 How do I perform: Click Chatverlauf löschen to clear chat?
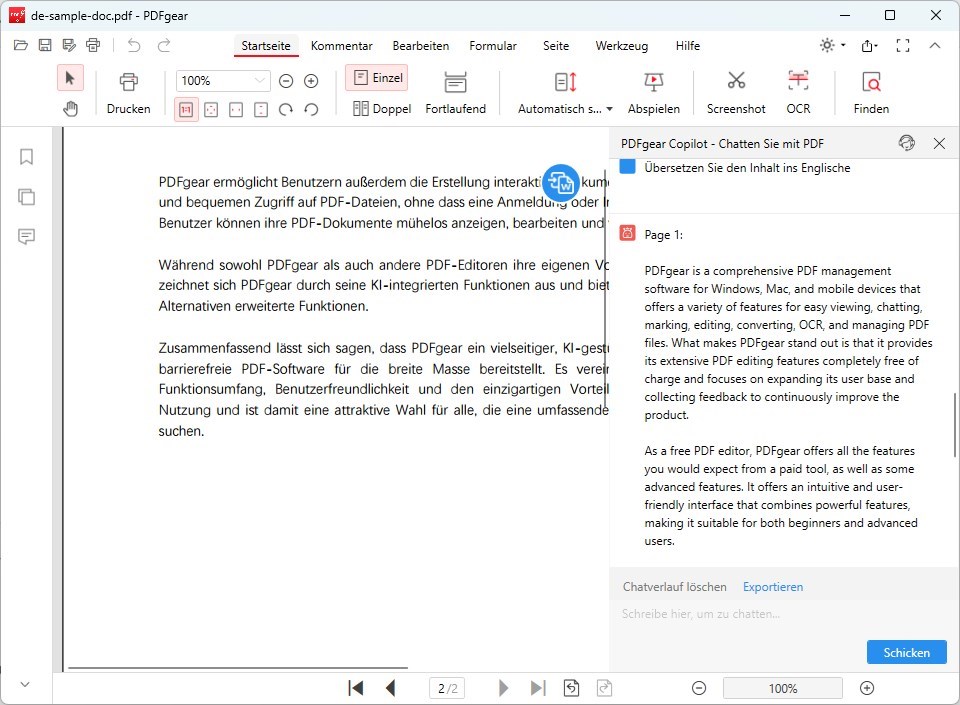(675, 587)
